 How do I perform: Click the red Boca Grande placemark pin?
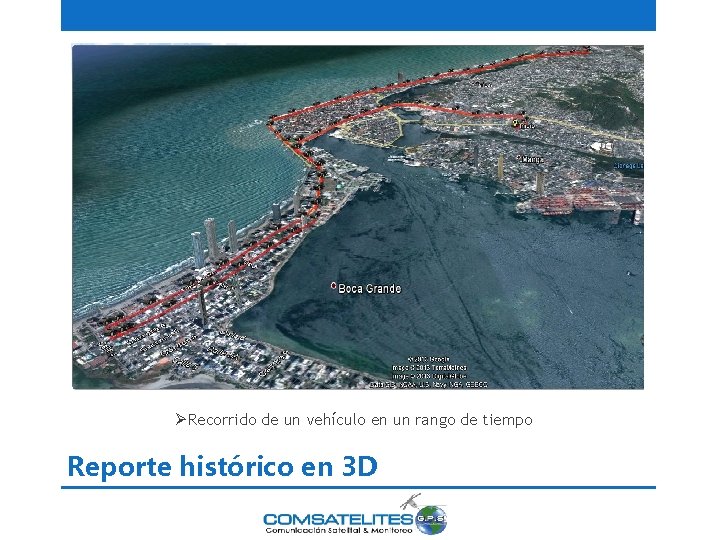[x=333, y=286]
